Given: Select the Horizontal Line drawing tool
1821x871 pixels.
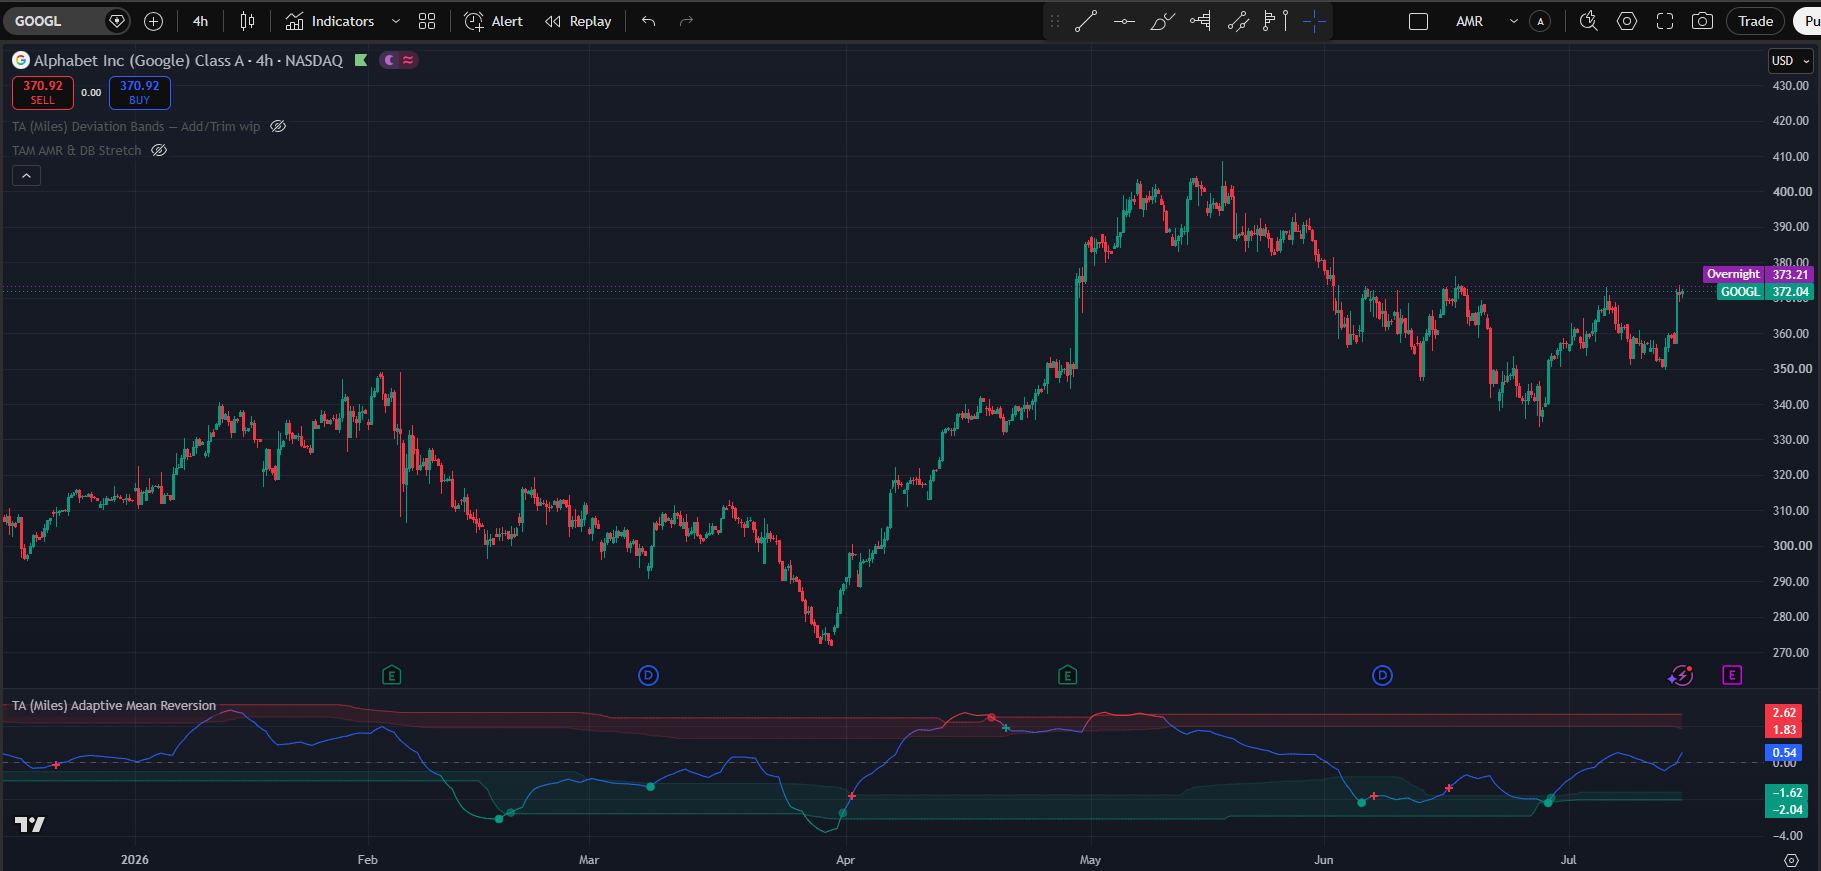Looking at the screenshot, I should click(1124, 21).
